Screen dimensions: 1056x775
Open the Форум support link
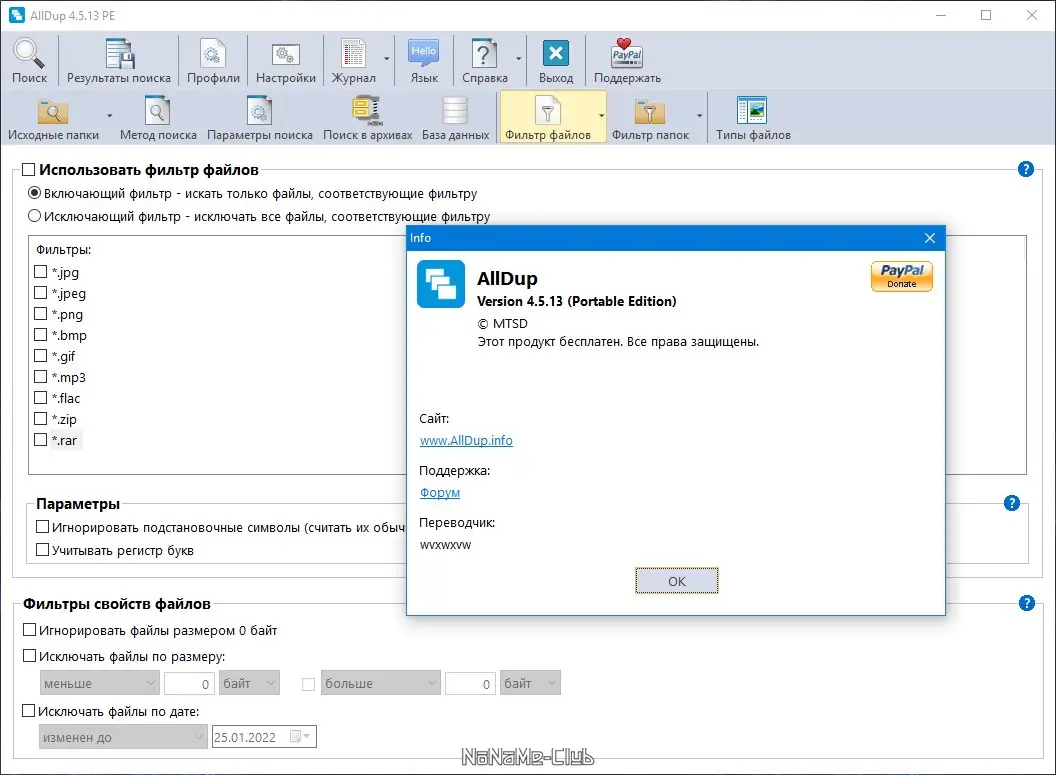click(440, 492)
